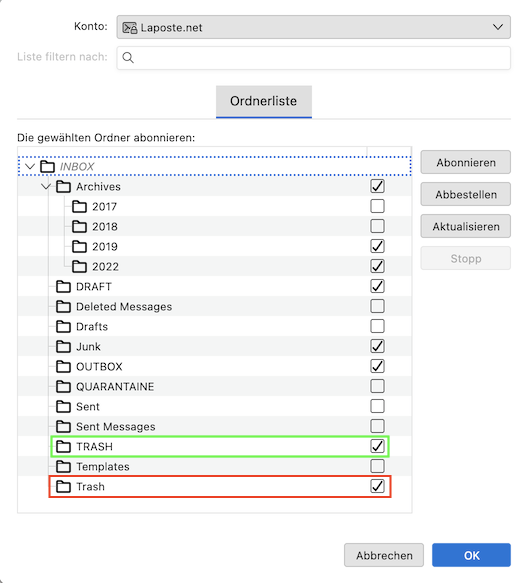Focus the Liste filtern nach field
Screen dimensions: 525x583
[313, 58]
